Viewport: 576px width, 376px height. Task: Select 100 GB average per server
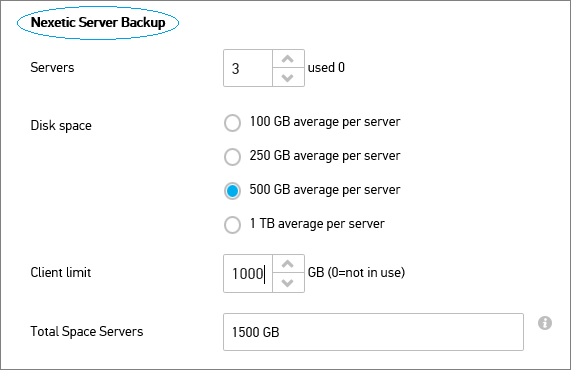coord(232,123)
